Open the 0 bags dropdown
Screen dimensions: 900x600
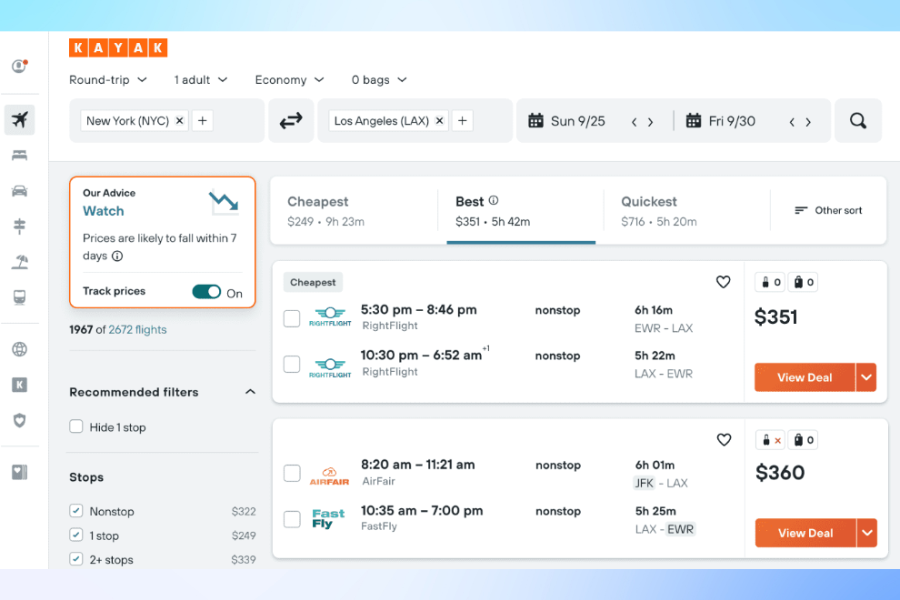tap(379, 80)
